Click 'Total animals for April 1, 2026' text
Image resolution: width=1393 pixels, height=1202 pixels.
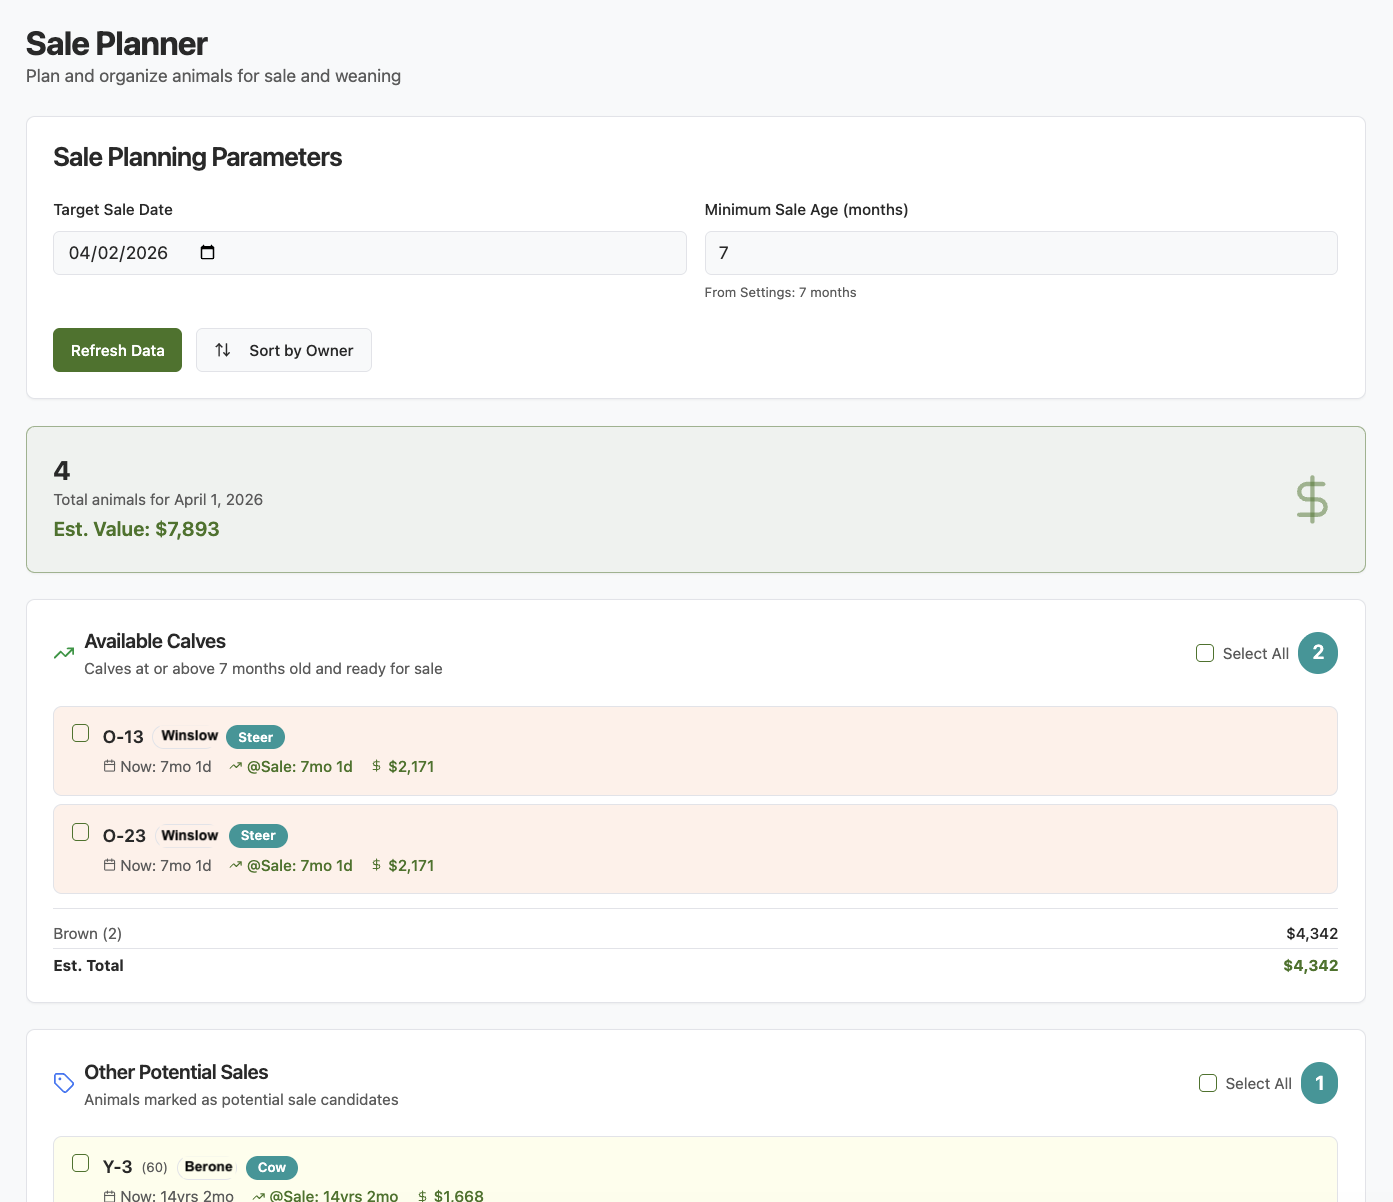point(158,499)
